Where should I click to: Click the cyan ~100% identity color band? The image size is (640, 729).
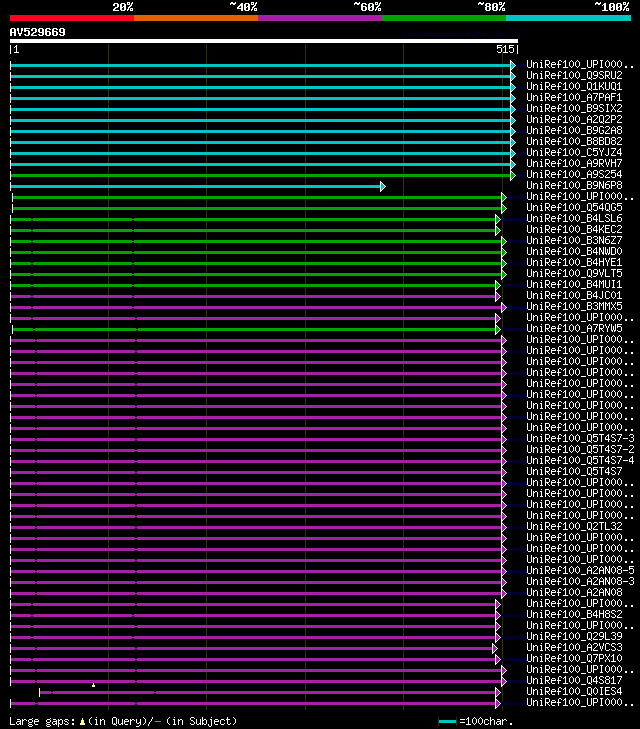[x=568, y=18]
